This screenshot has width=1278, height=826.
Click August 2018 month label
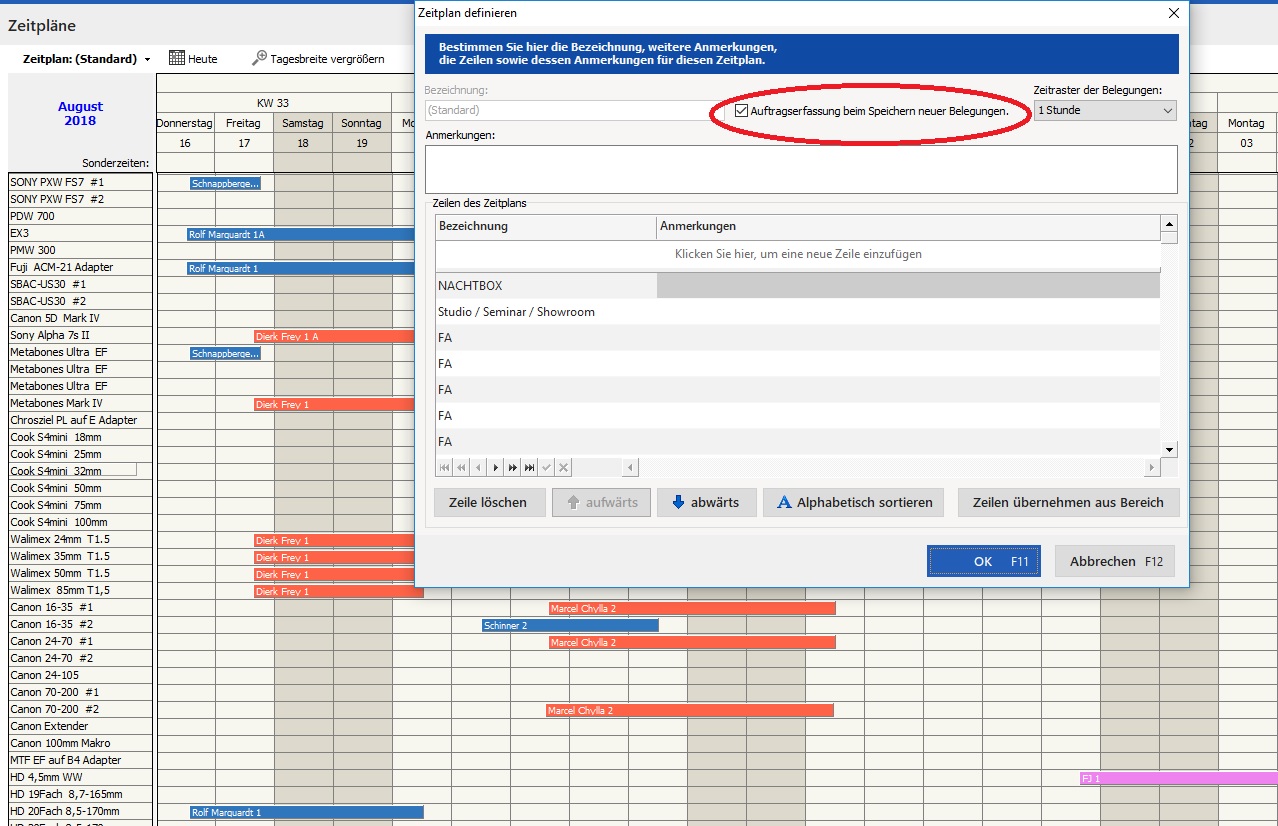pyautogui.click(x=80, y=113)
